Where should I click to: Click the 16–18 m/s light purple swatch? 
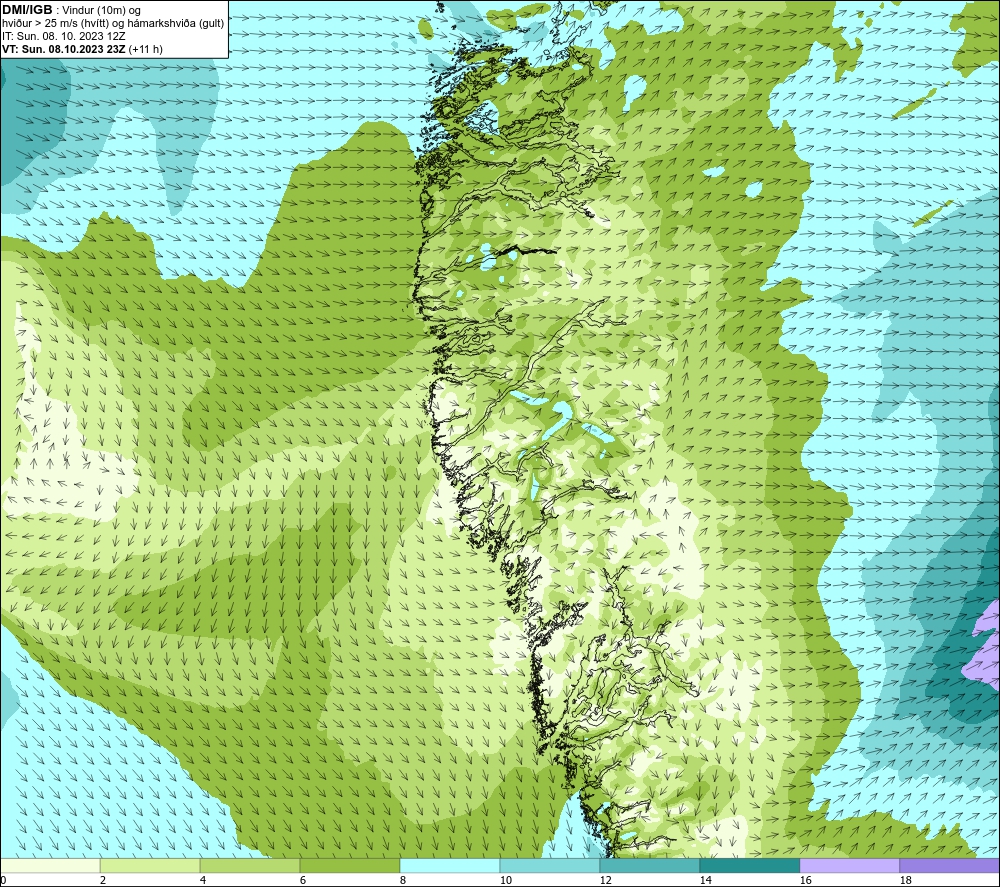pyautogui.click(x=849, y=865)
